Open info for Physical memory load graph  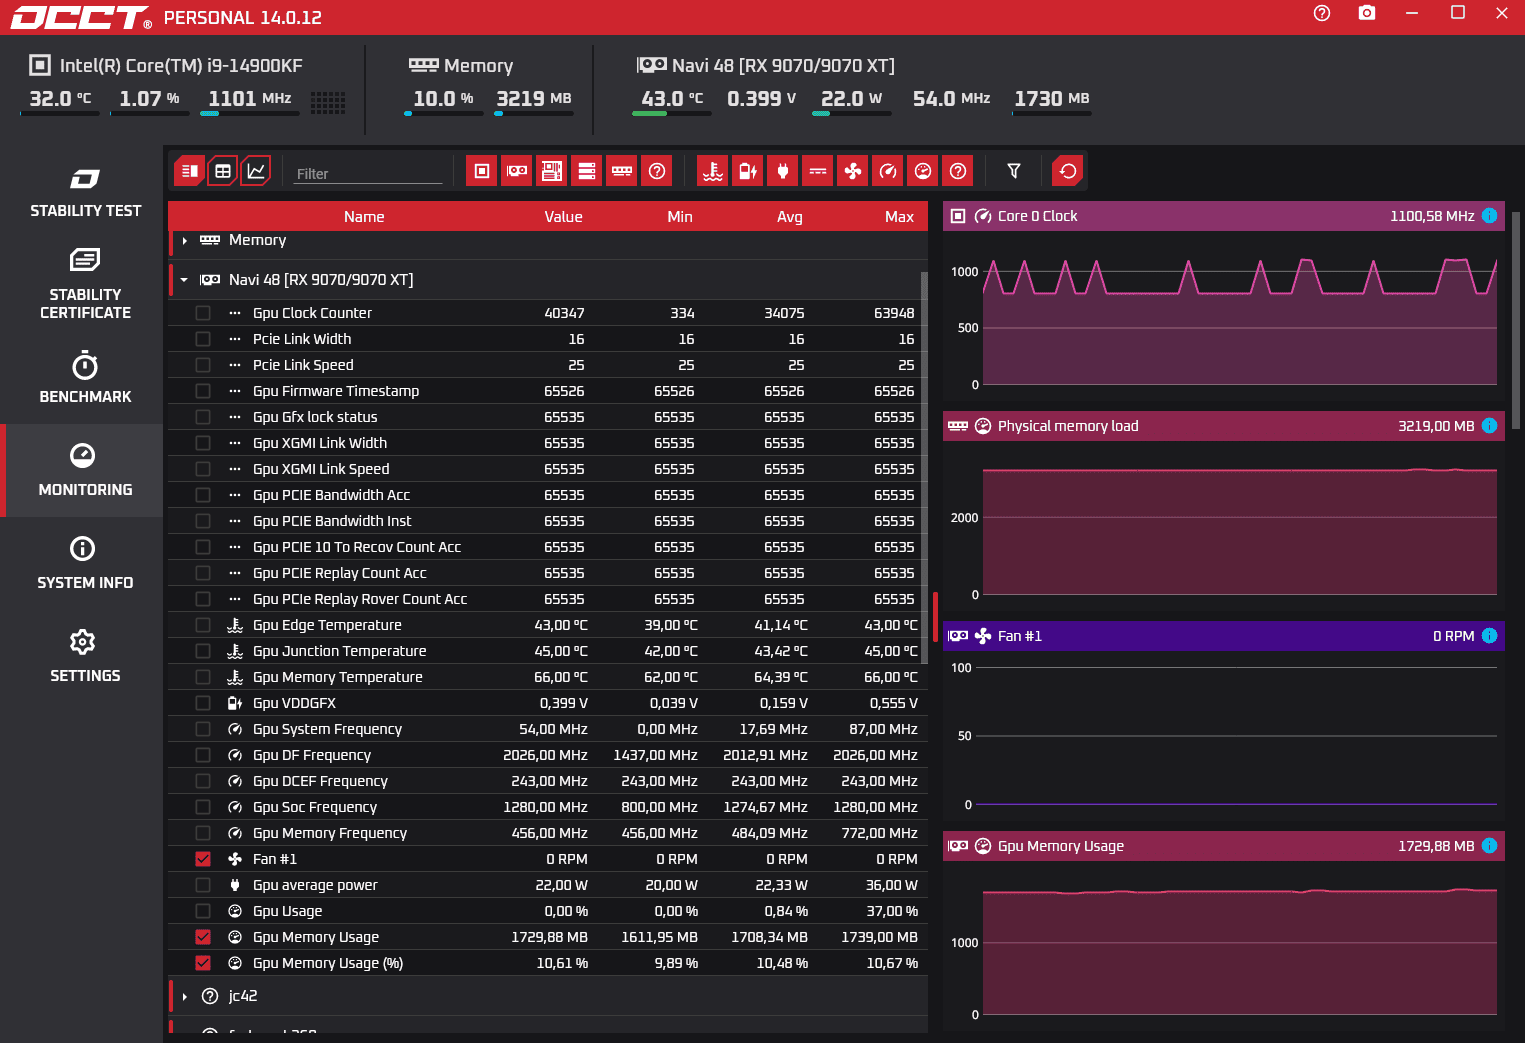coord(1489,426)
